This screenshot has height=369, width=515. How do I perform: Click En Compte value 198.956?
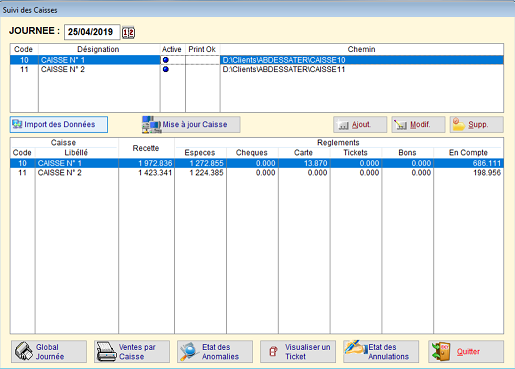pos(487,173)
